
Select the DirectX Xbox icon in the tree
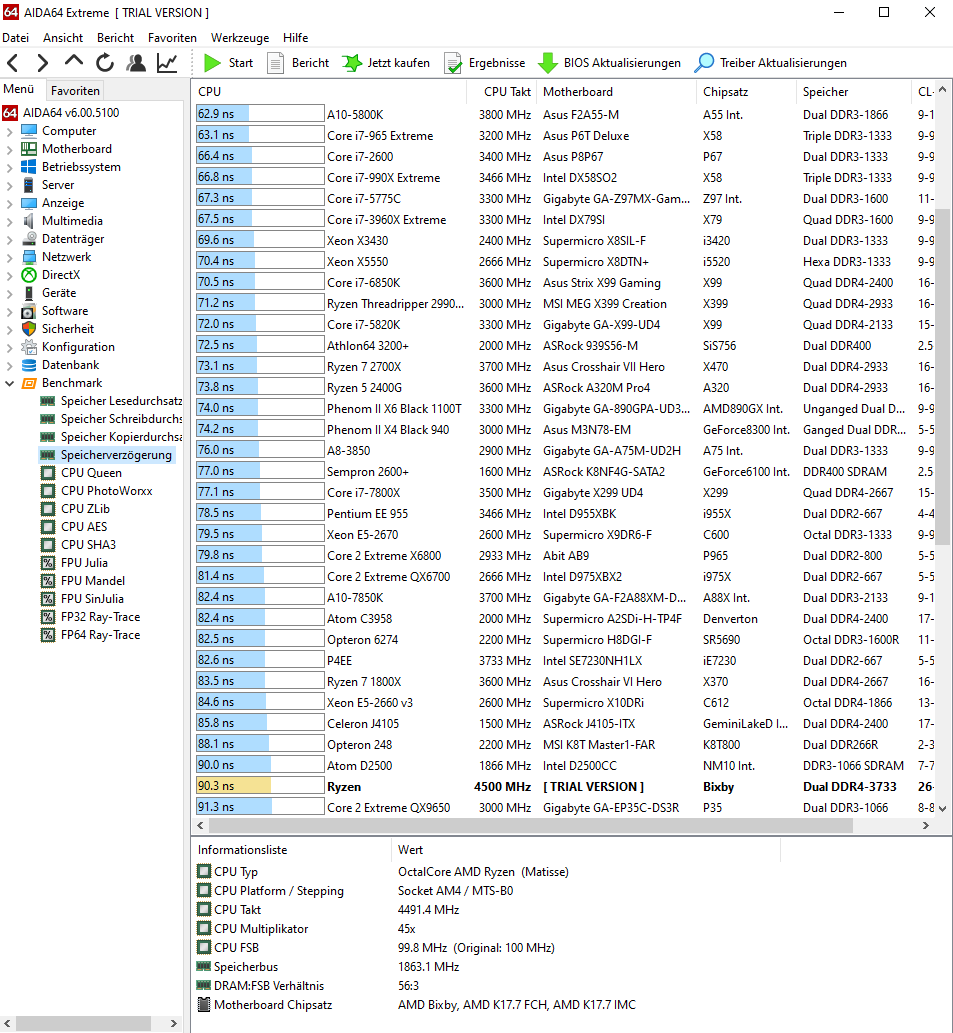[29, 275]
